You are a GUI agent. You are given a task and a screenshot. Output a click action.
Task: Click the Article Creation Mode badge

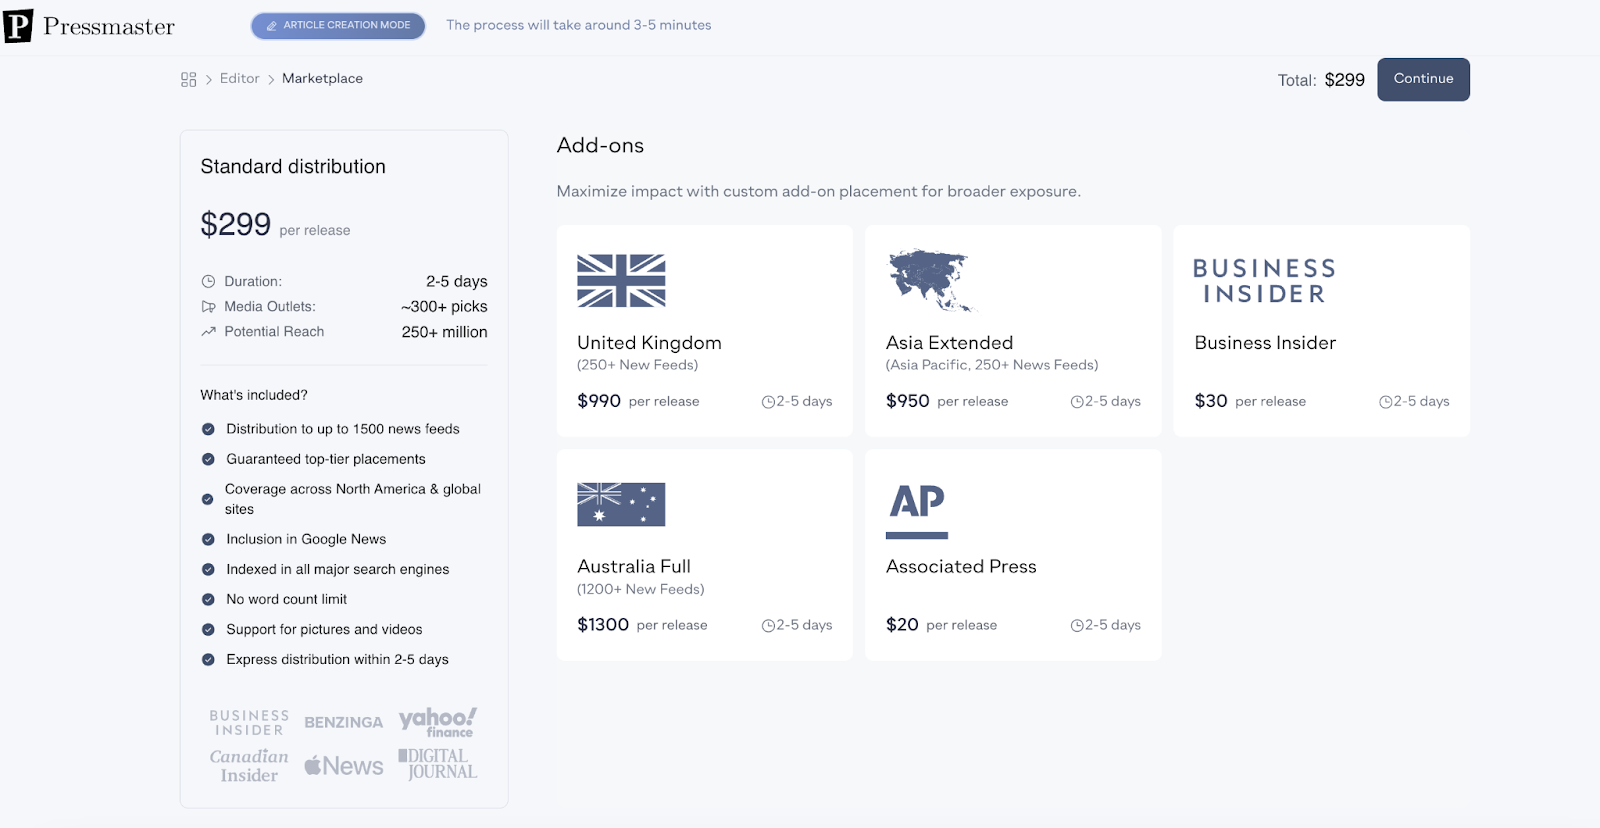point(338,26)
